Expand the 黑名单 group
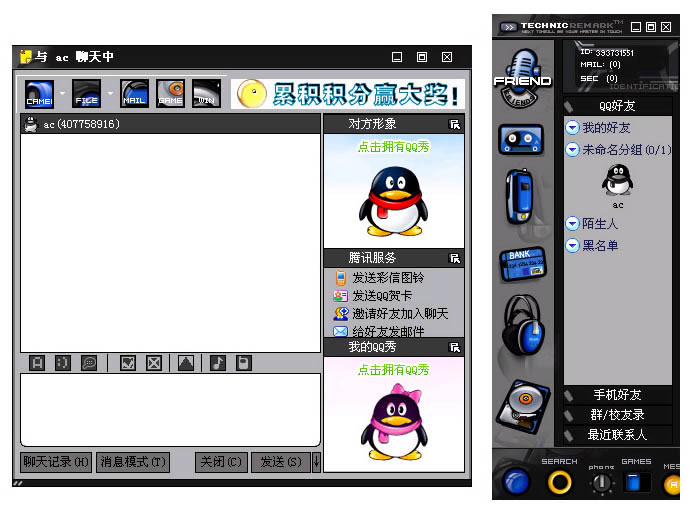 coord(573,245)
